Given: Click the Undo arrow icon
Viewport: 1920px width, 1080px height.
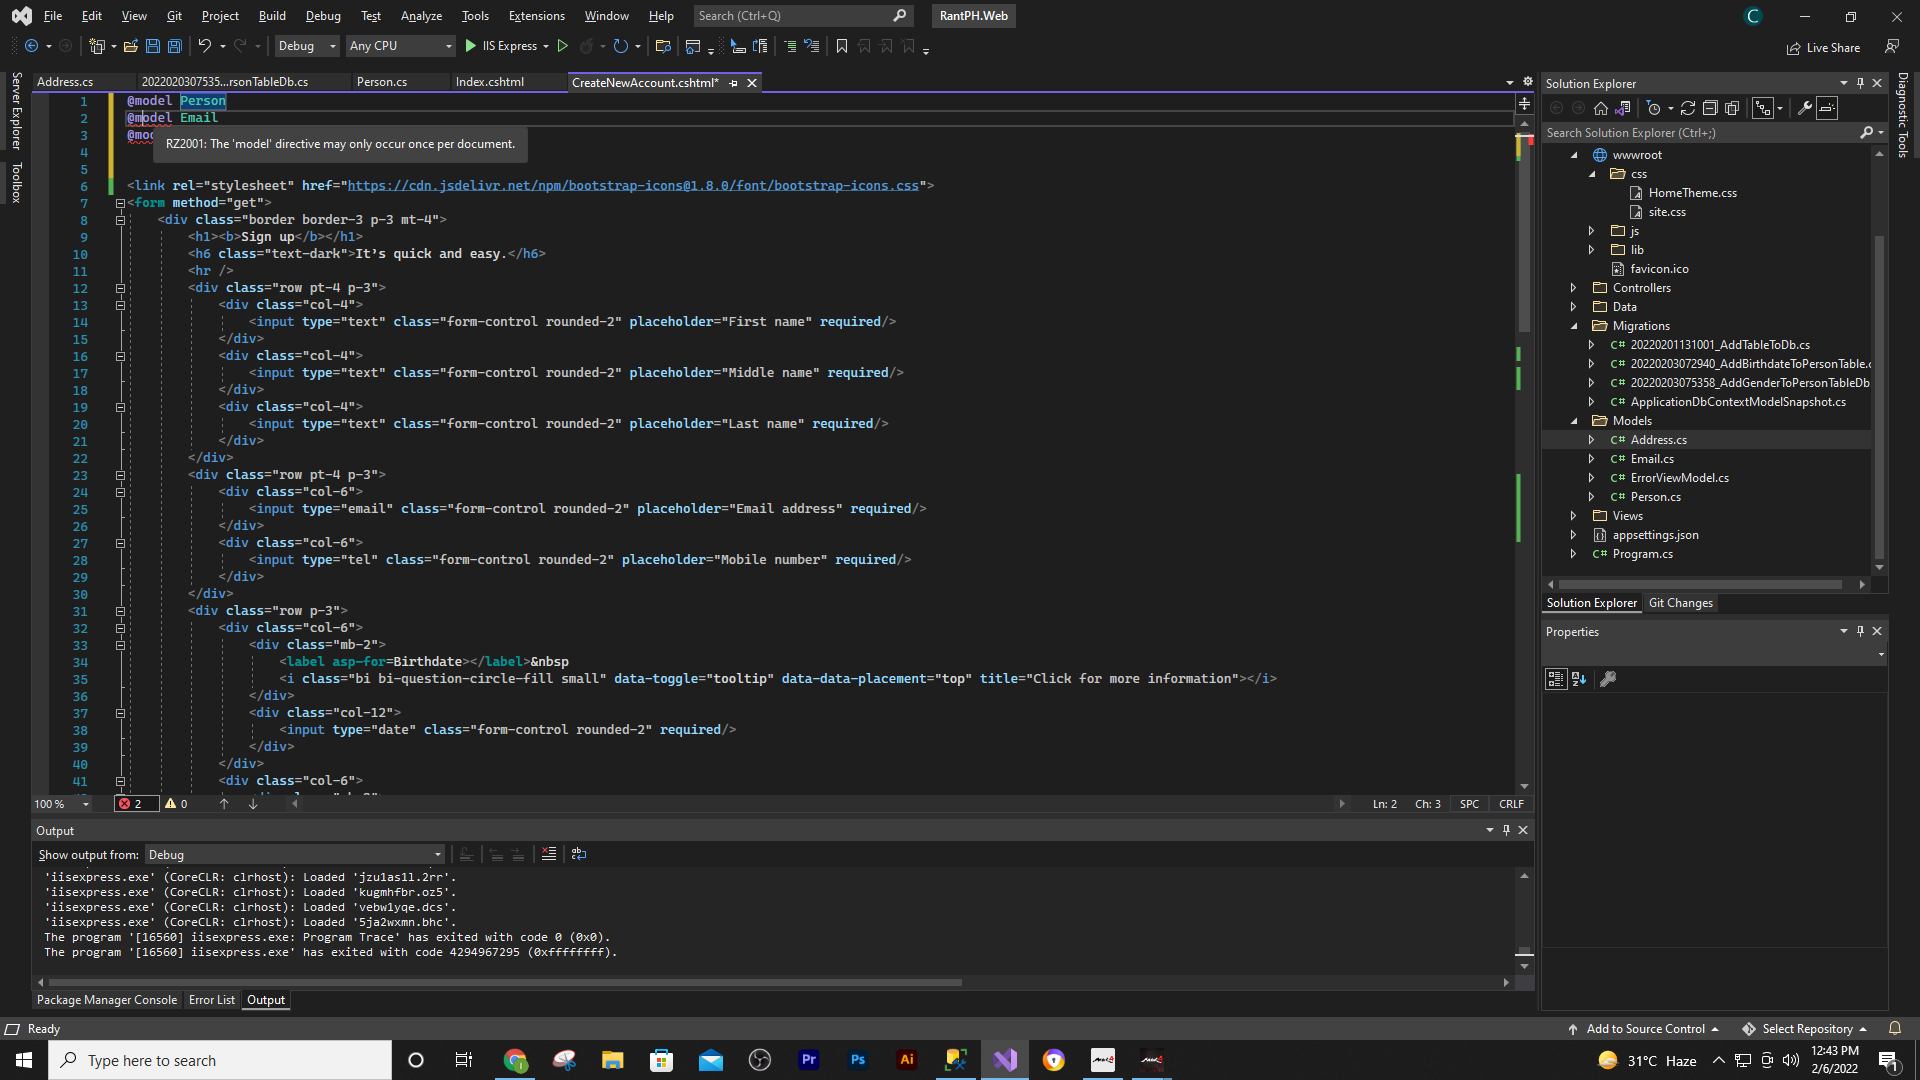Looking at the screenshot, I should point(205,46).
